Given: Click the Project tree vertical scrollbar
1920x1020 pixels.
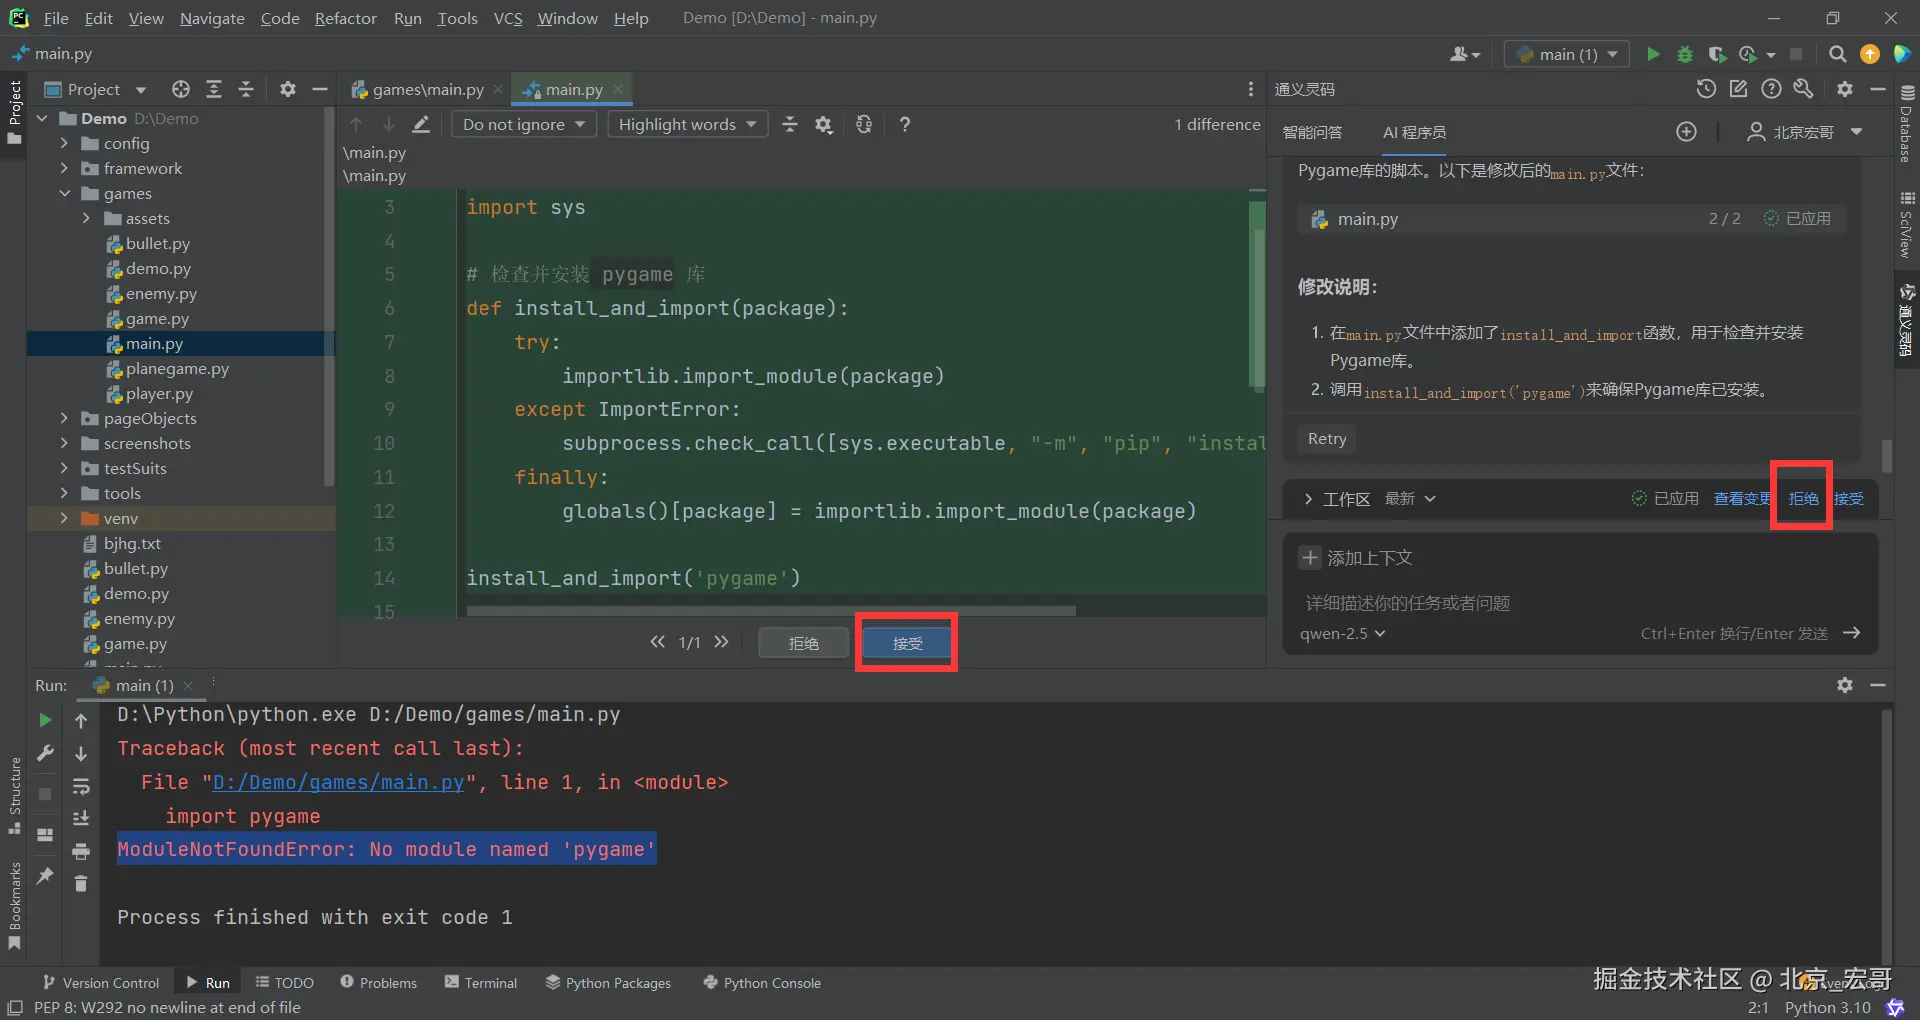Looking at the screenshot, I should pos(329,296).
